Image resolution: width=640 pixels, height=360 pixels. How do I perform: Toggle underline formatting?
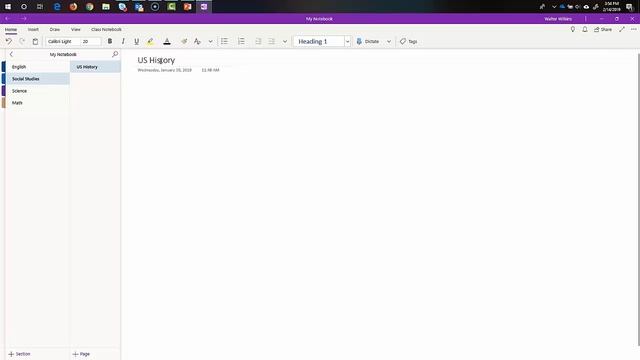(x=136, y=41)
